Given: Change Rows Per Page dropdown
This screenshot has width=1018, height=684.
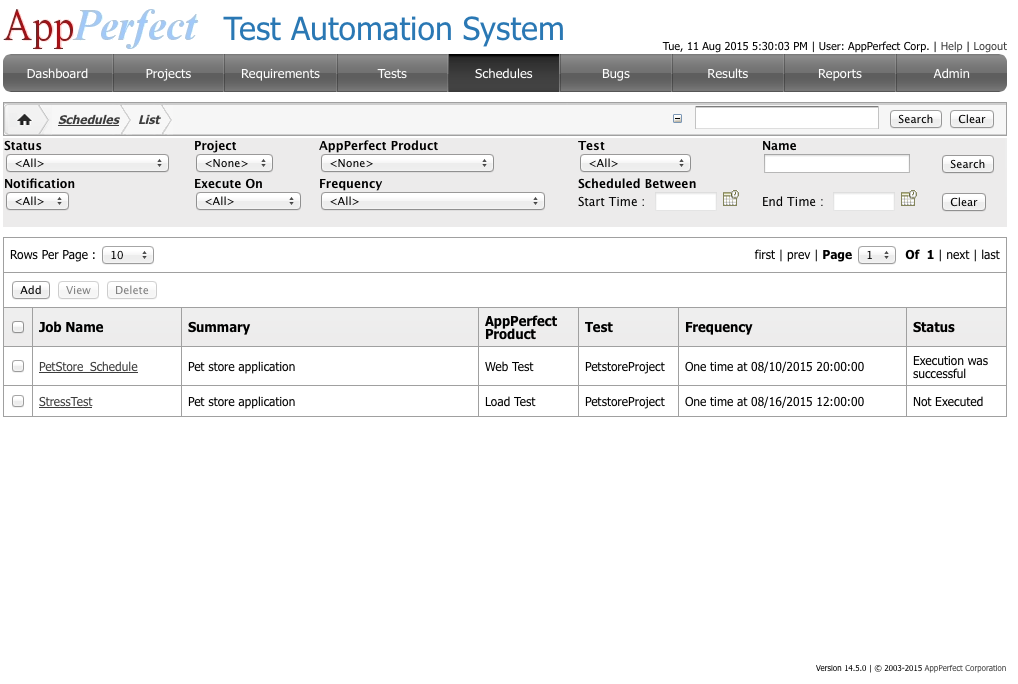Looking at the screenshot, I should click(x=128, y=255).
